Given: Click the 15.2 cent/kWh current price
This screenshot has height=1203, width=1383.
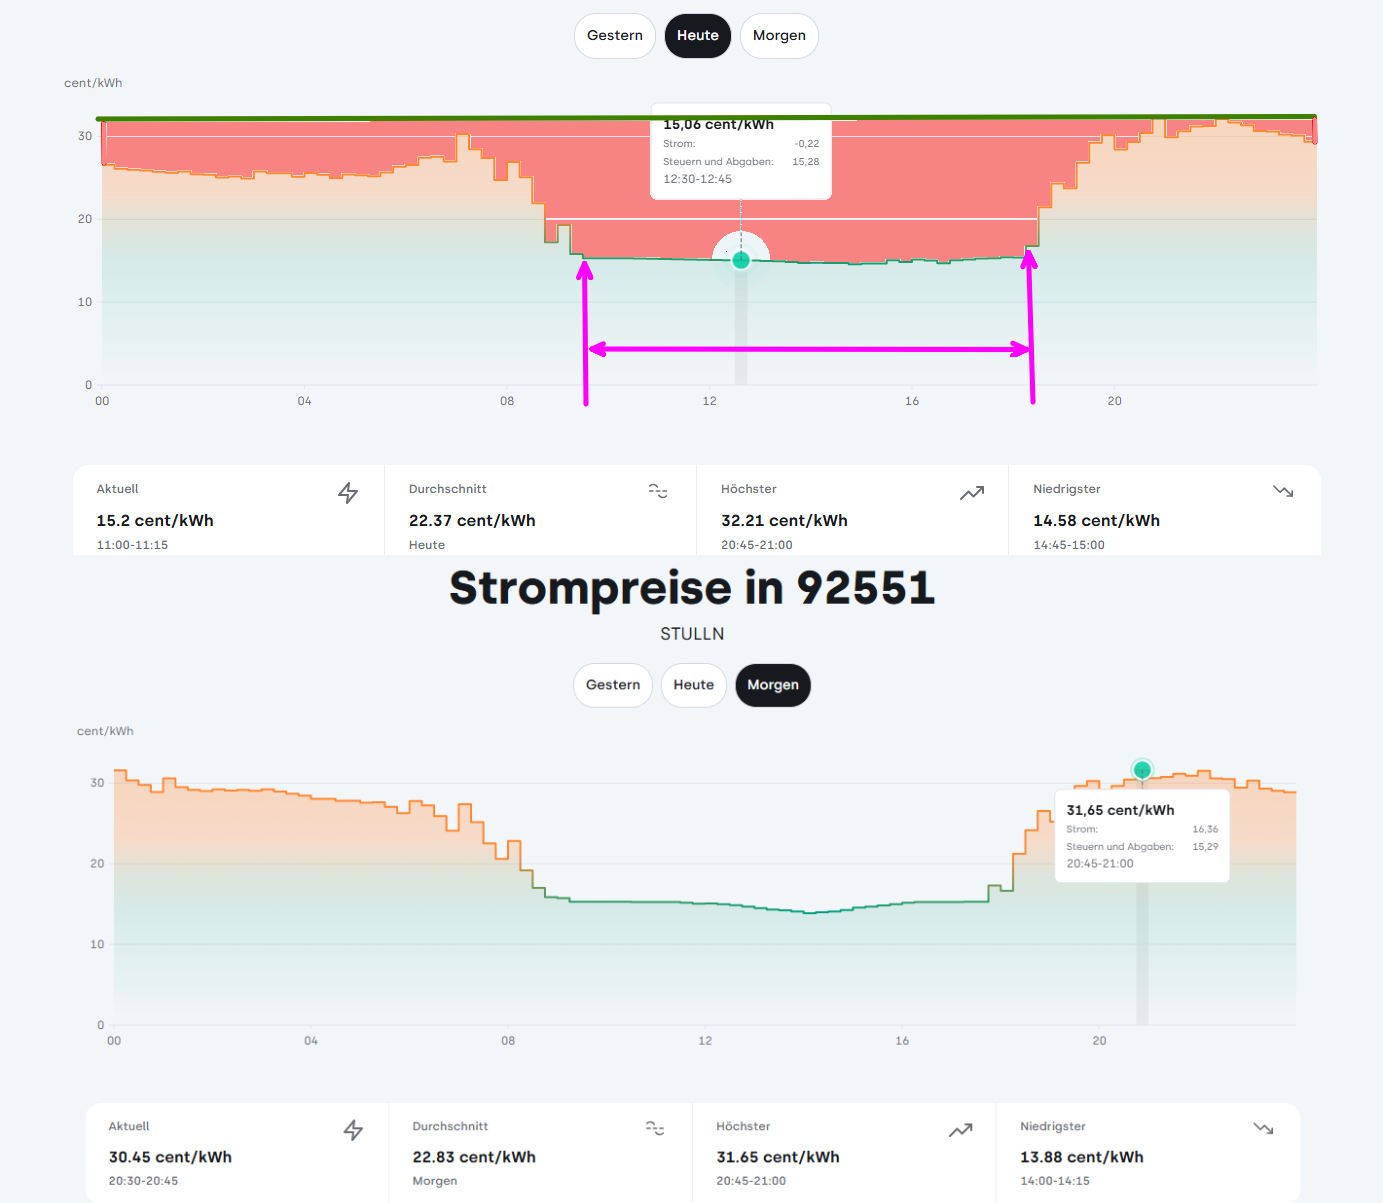Looking at the screenshot, I should coord(155,521).
